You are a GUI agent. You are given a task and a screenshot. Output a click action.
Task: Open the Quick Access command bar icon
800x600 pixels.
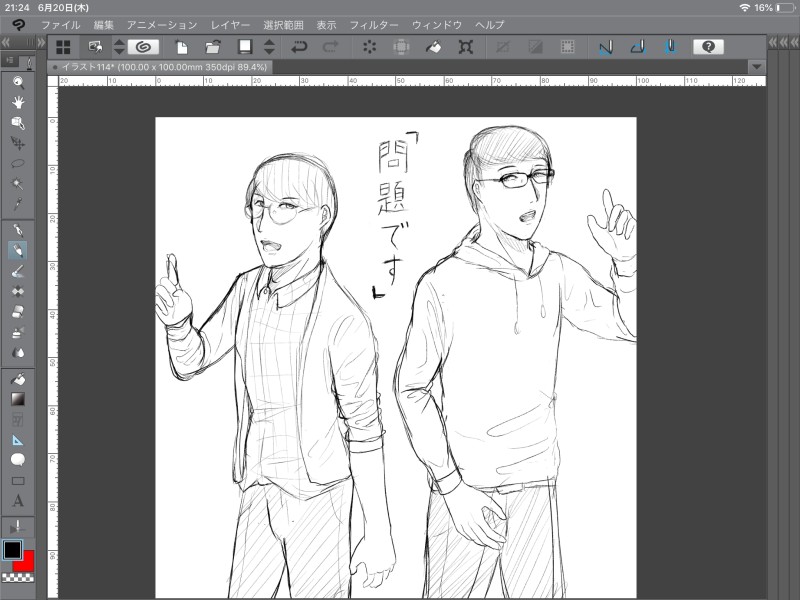click(95, 47)
